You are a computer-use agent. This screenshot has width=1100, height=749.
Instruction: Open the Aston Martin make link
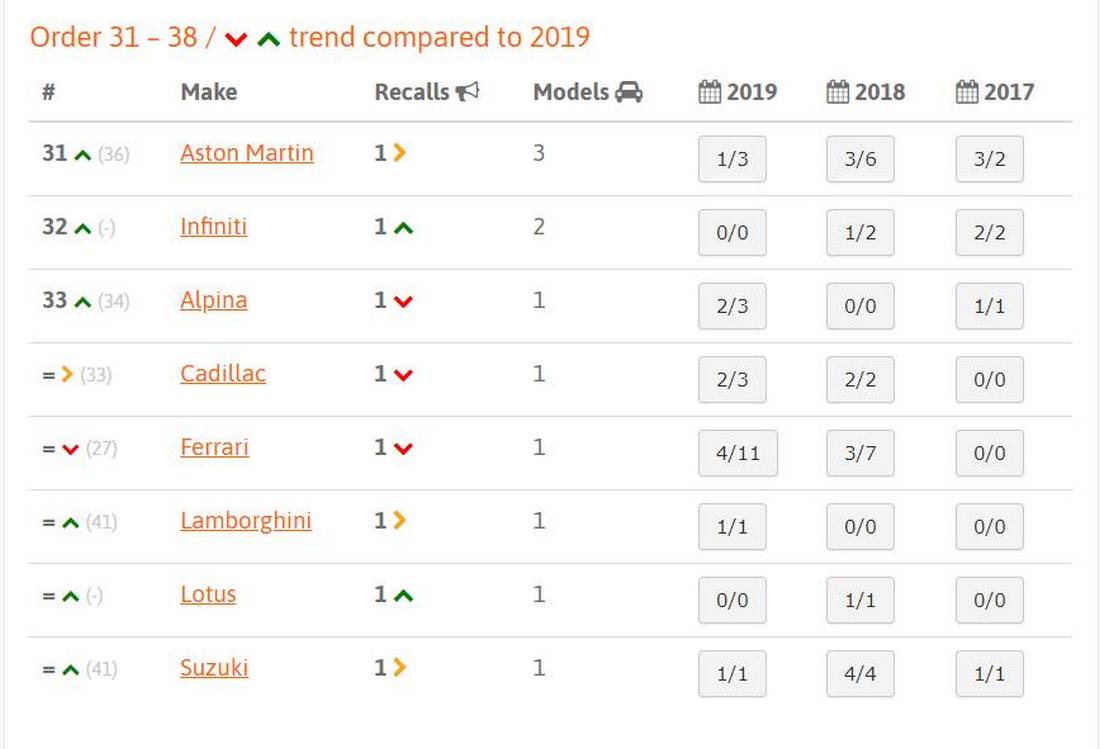pyautogui.click(x=247, y=153)
